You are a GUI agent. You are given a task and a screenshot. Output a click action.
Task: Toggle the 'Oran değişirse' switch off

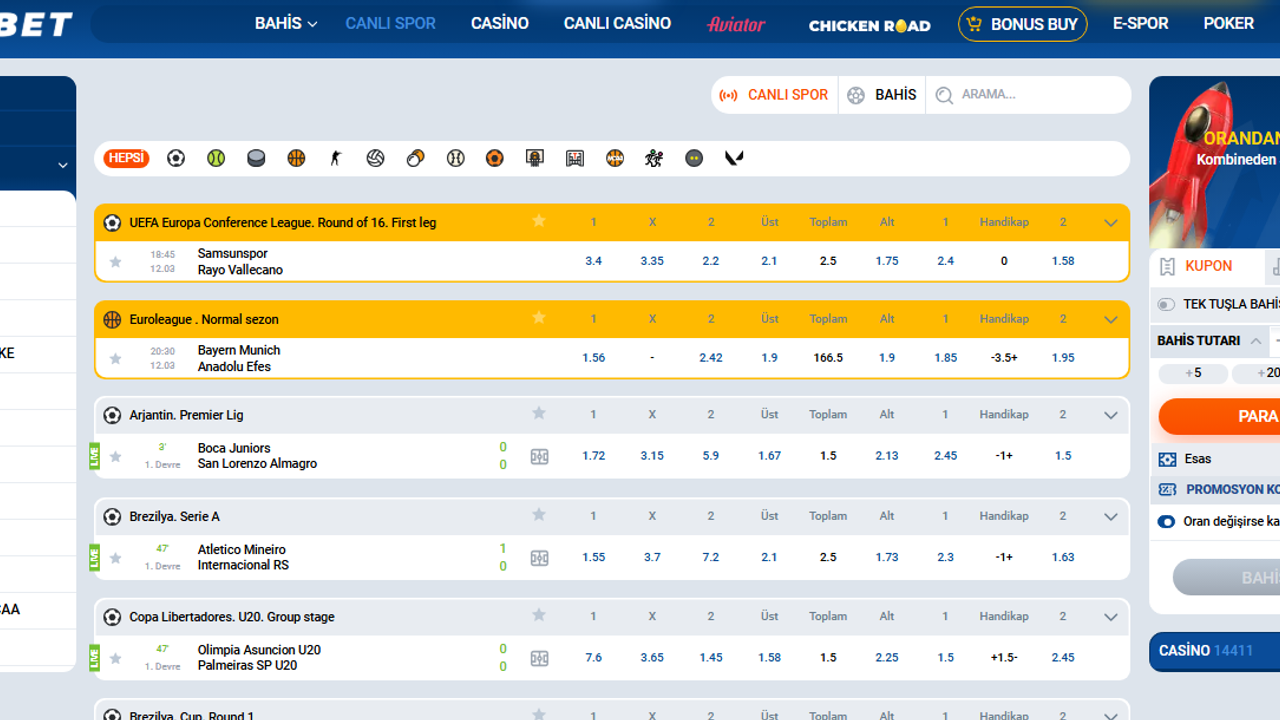tap(1166, 522)
